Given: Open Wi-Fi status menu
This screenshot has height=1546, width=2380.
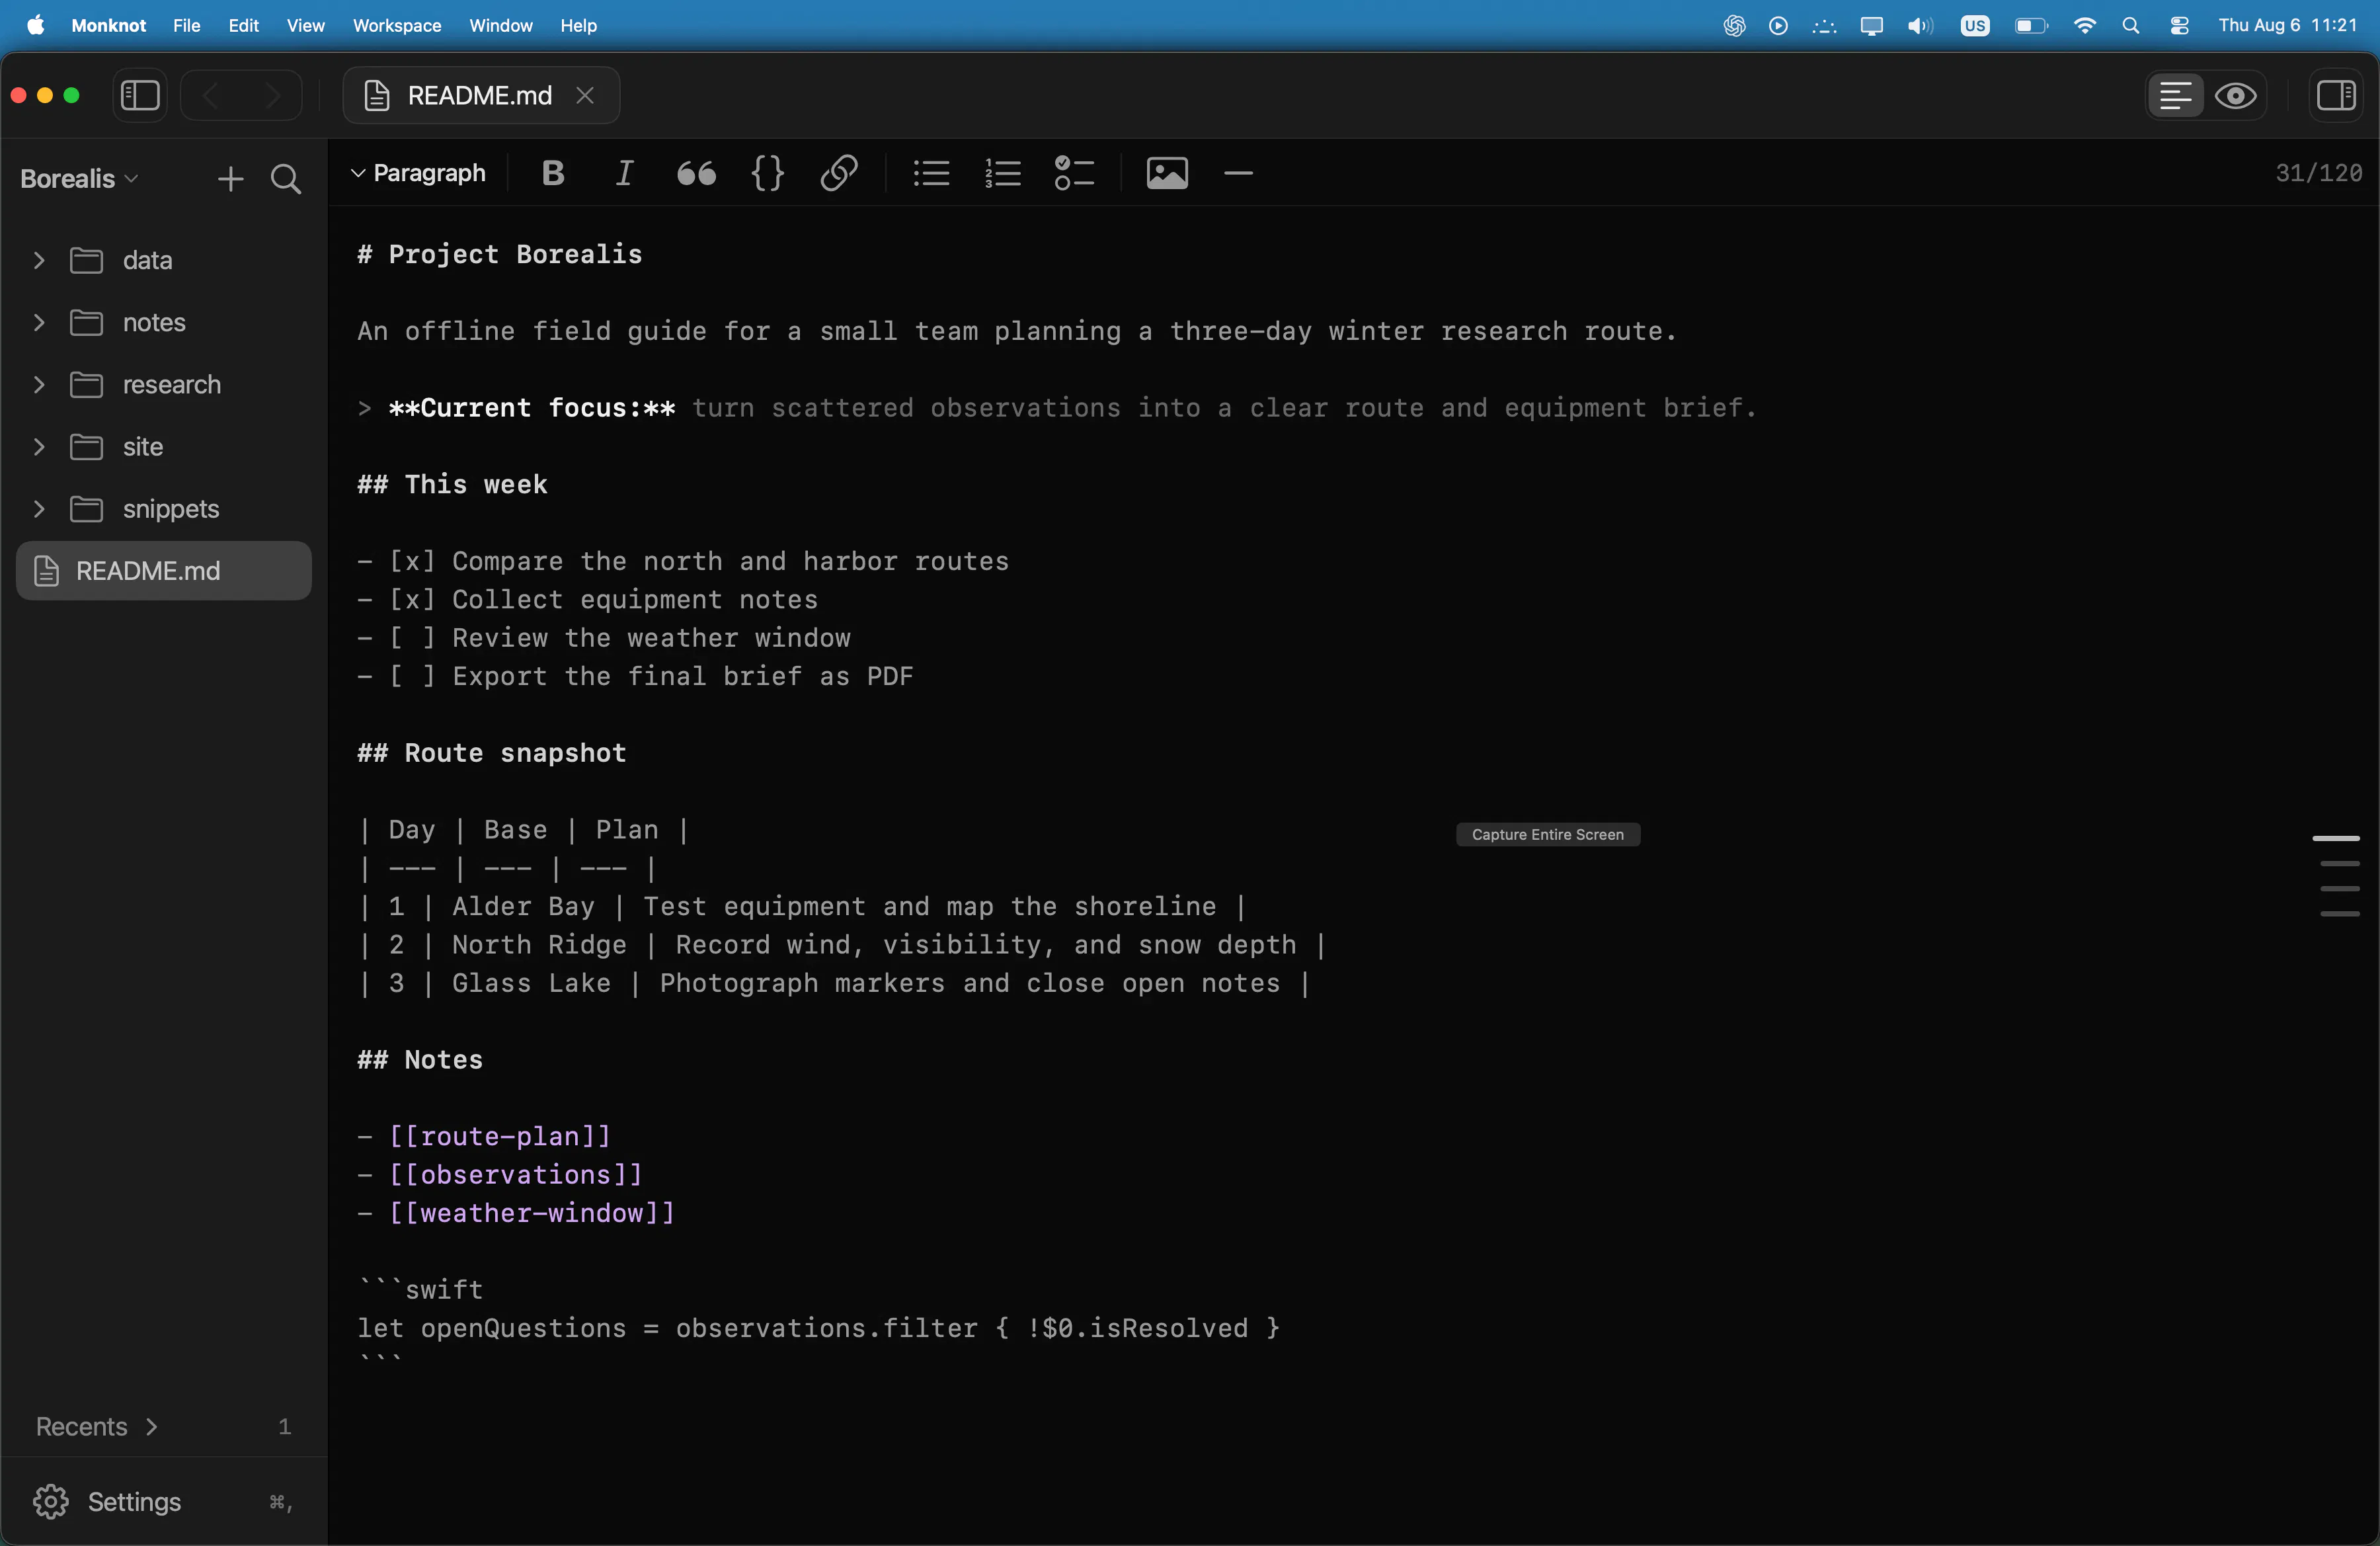Looking at the screenshot, I should pyautogui.click(x=2085, y=26).
